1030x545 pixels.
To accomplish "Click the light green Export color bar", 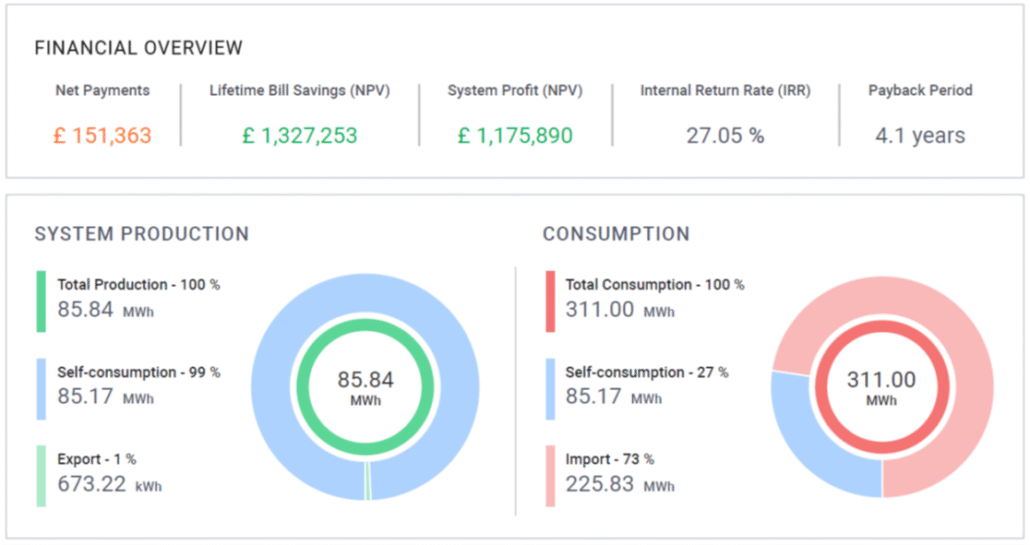I will coord(41,476).
